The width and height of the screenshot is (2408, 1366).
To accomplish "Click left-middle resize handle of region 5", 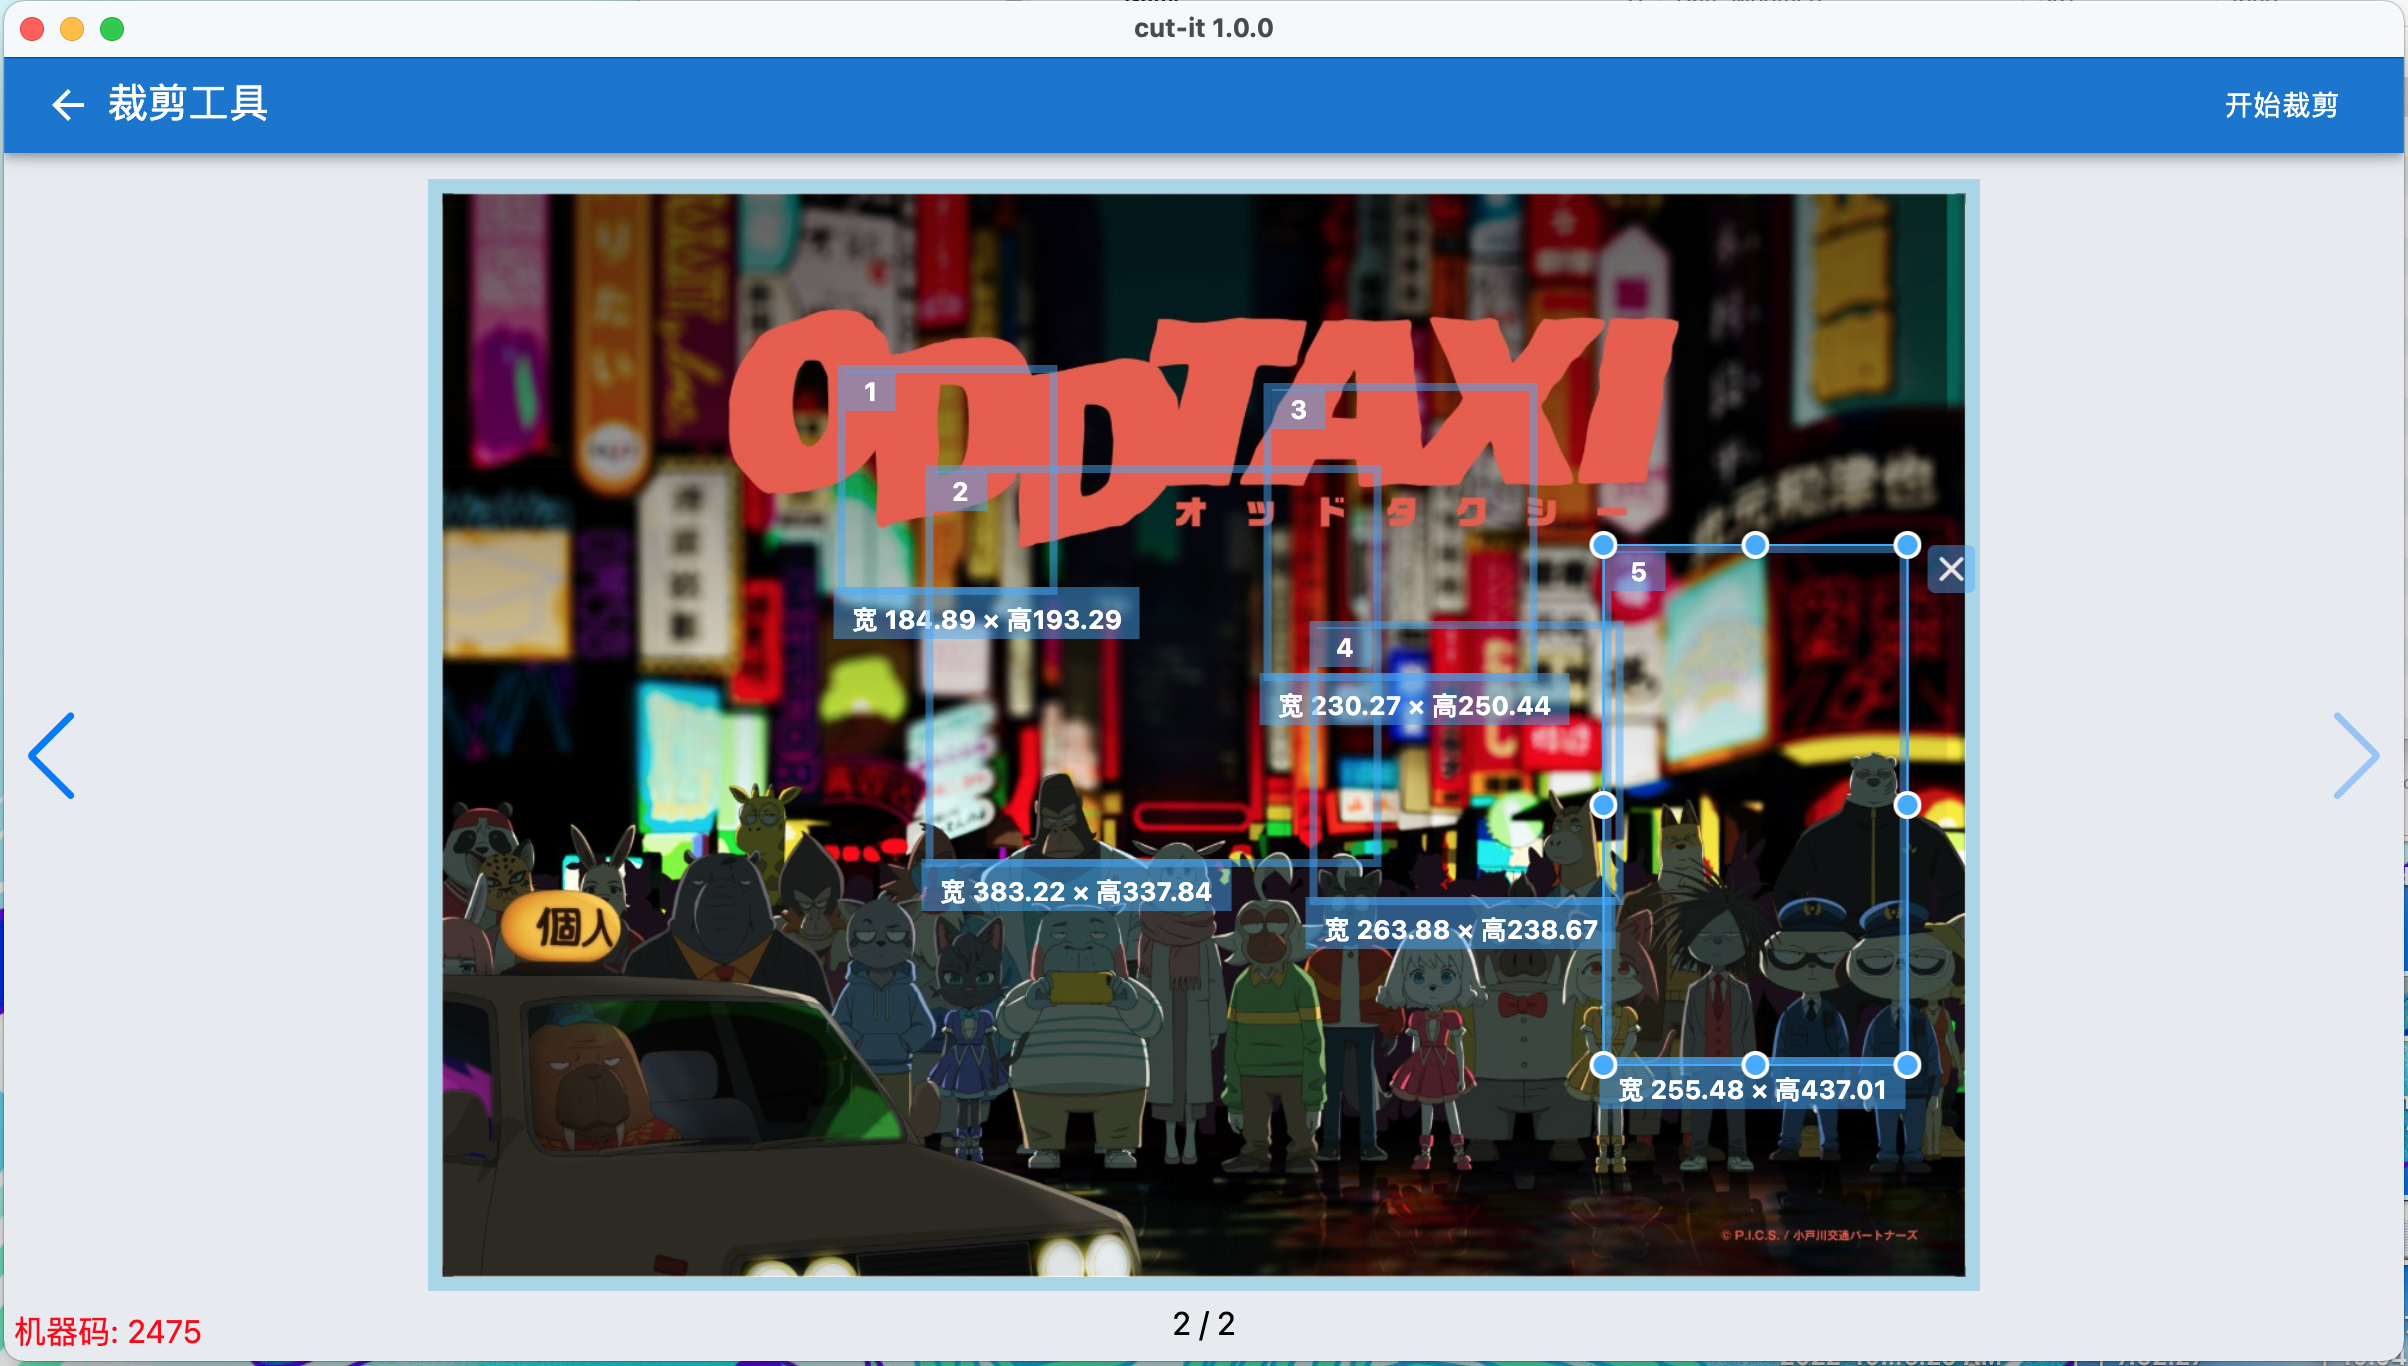I will click(1603, 805).
